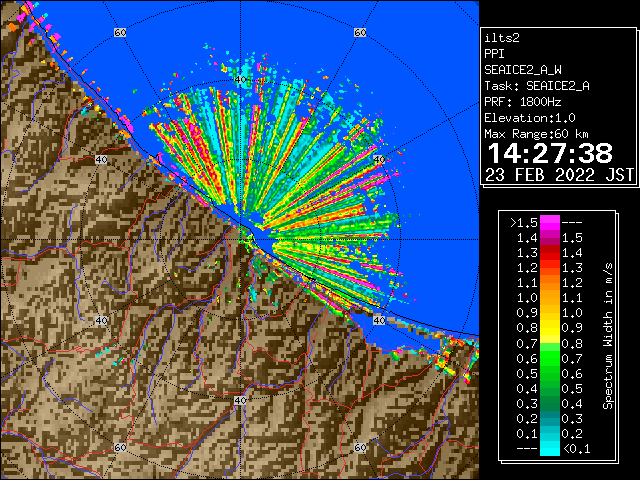Click the lower-right '60' range ring label

click(x=360, y=447)
